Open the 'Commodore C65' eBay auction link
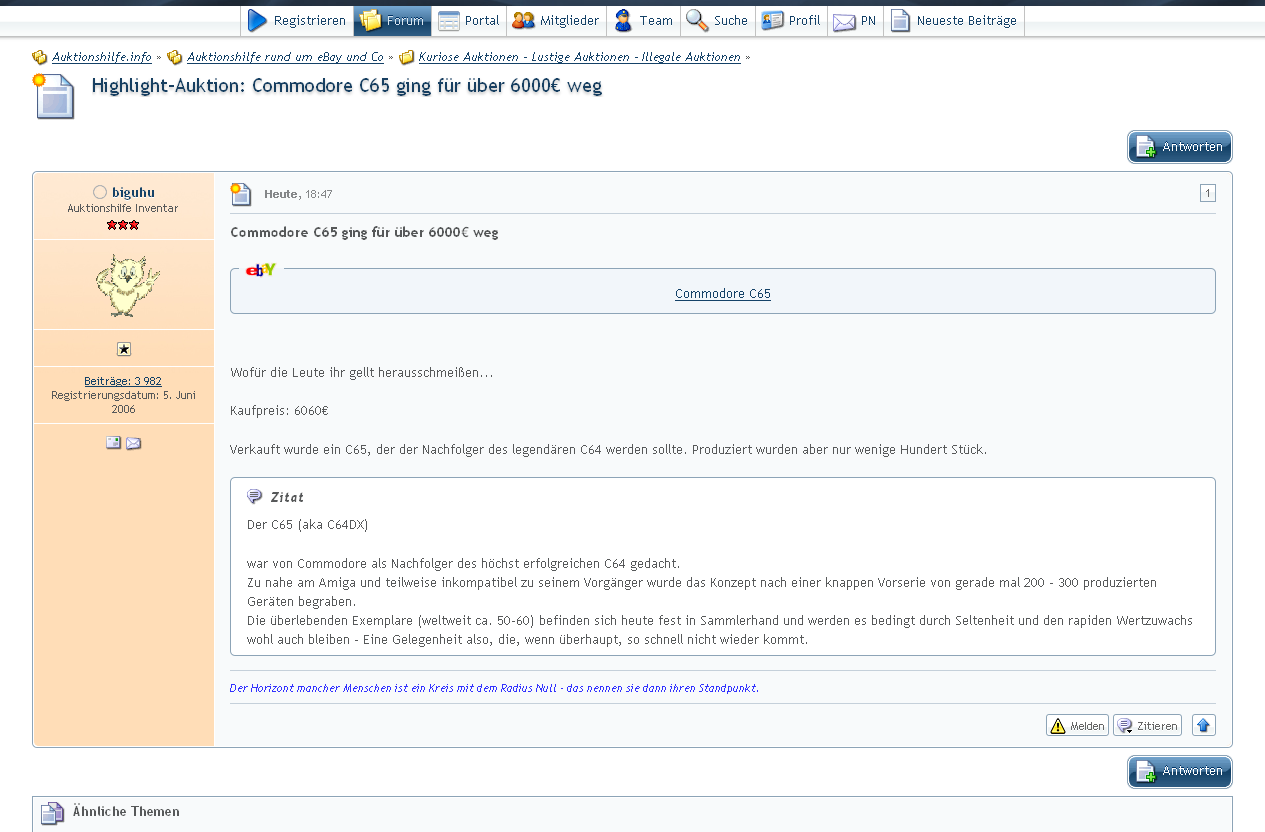The image size is (1265, 832). pyautogui.click(x=723, y=294)
